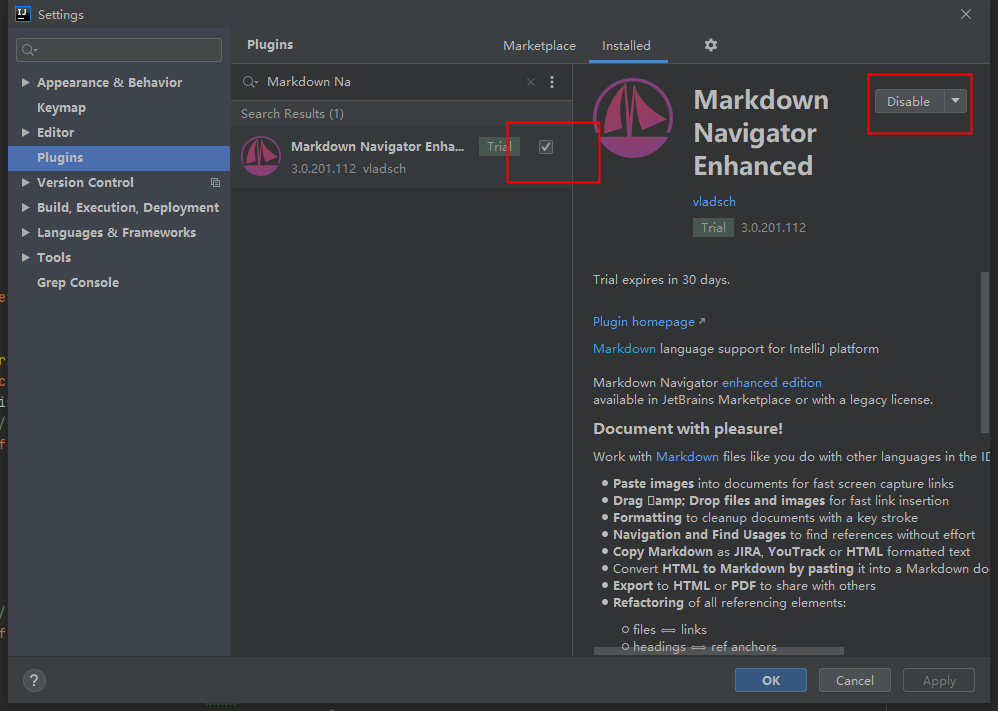Click version 3.0.201.112 in details panel
Screen dimensions: 998x711
(773, 228)
